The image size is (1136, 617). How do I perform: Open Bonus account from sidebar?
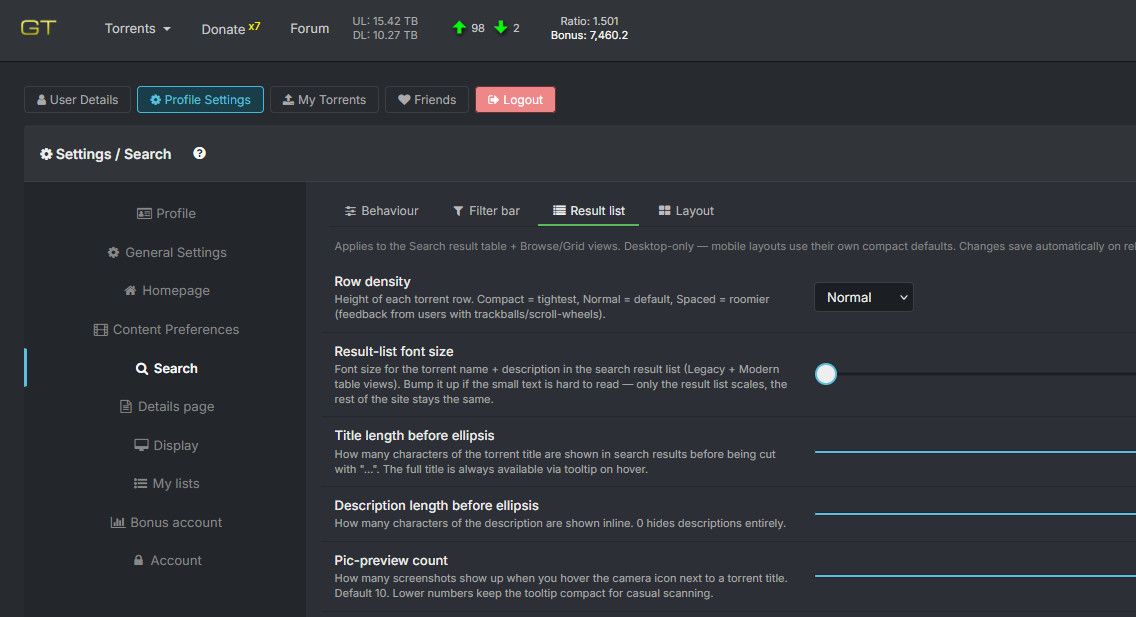pyautogui.click(x=166, y=522)
